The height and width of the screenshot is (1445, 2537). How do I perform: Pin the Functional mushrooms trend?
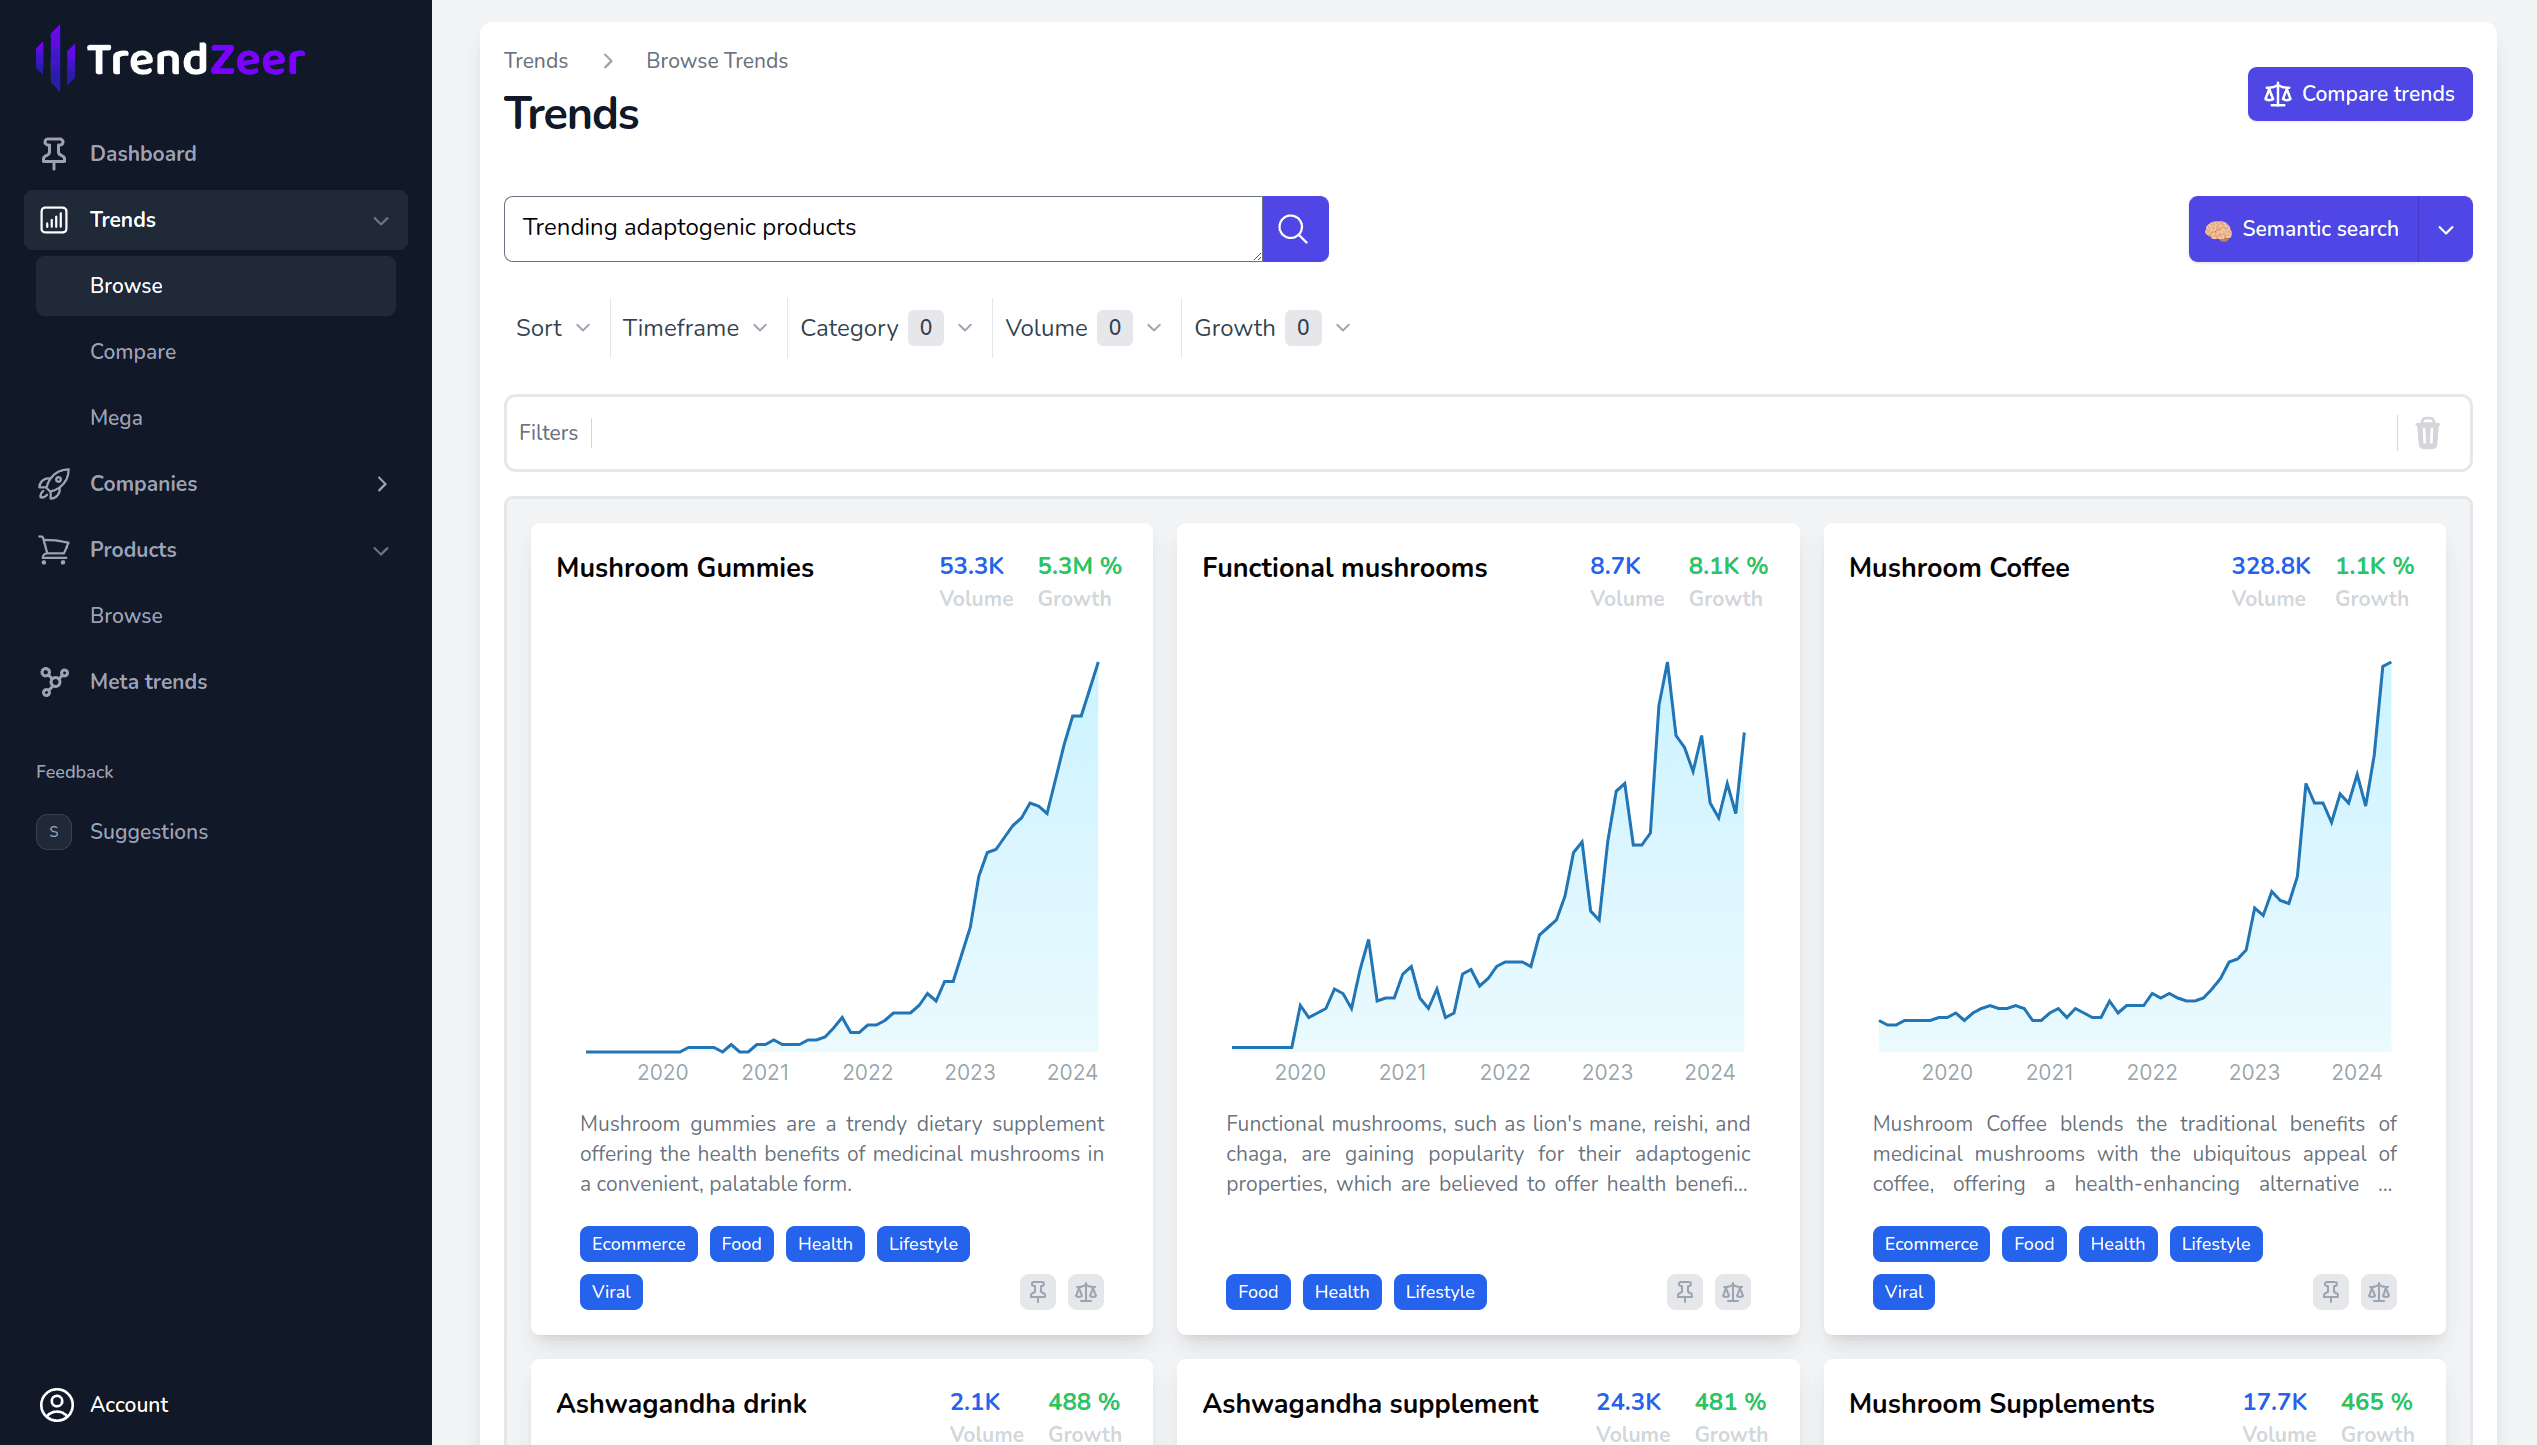click(1684, 1292)
